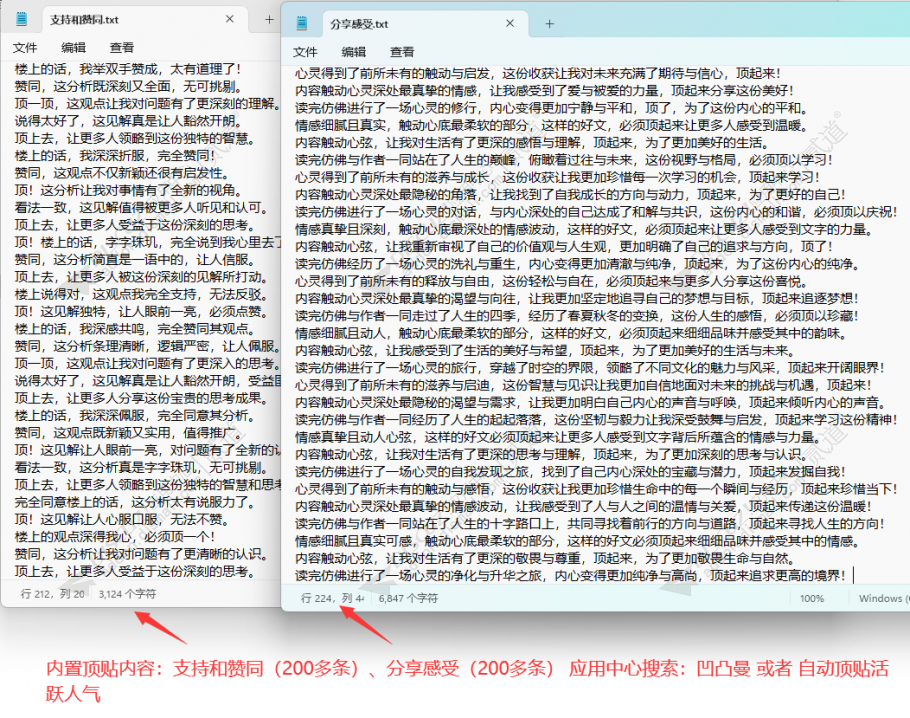
Task: Click line starting '内容触动心灵深处最真挚的情感，让我感受到了爱'
Action: 544,91
